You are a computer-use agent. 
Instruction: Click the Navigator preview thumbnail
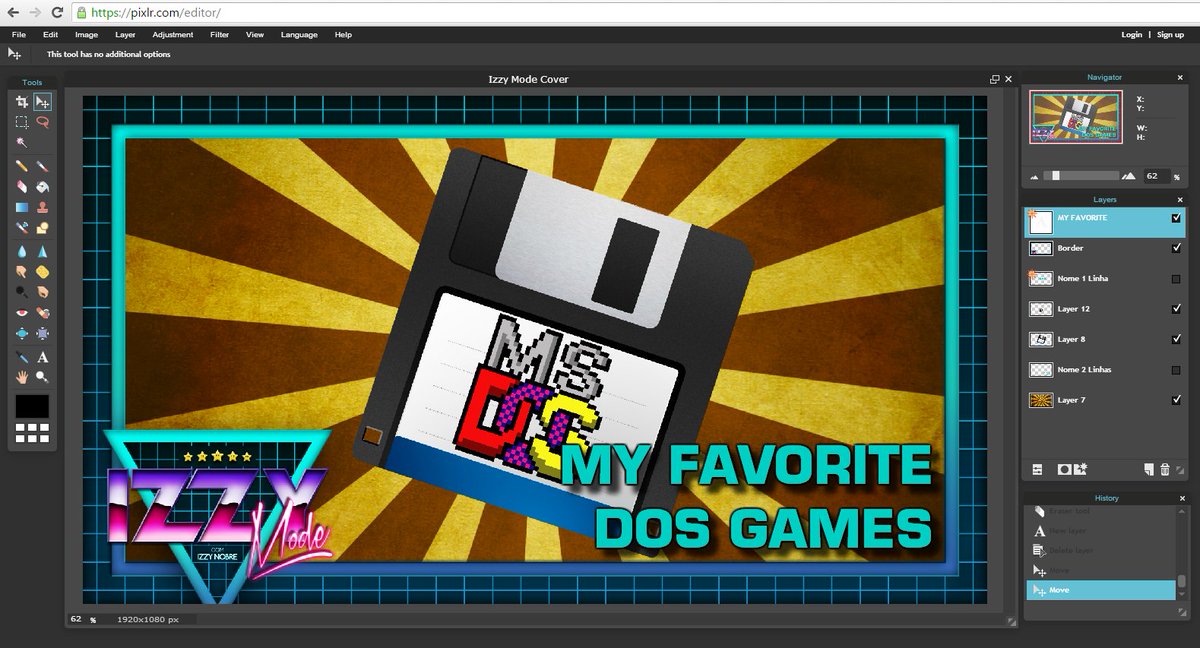(1076, 119)
